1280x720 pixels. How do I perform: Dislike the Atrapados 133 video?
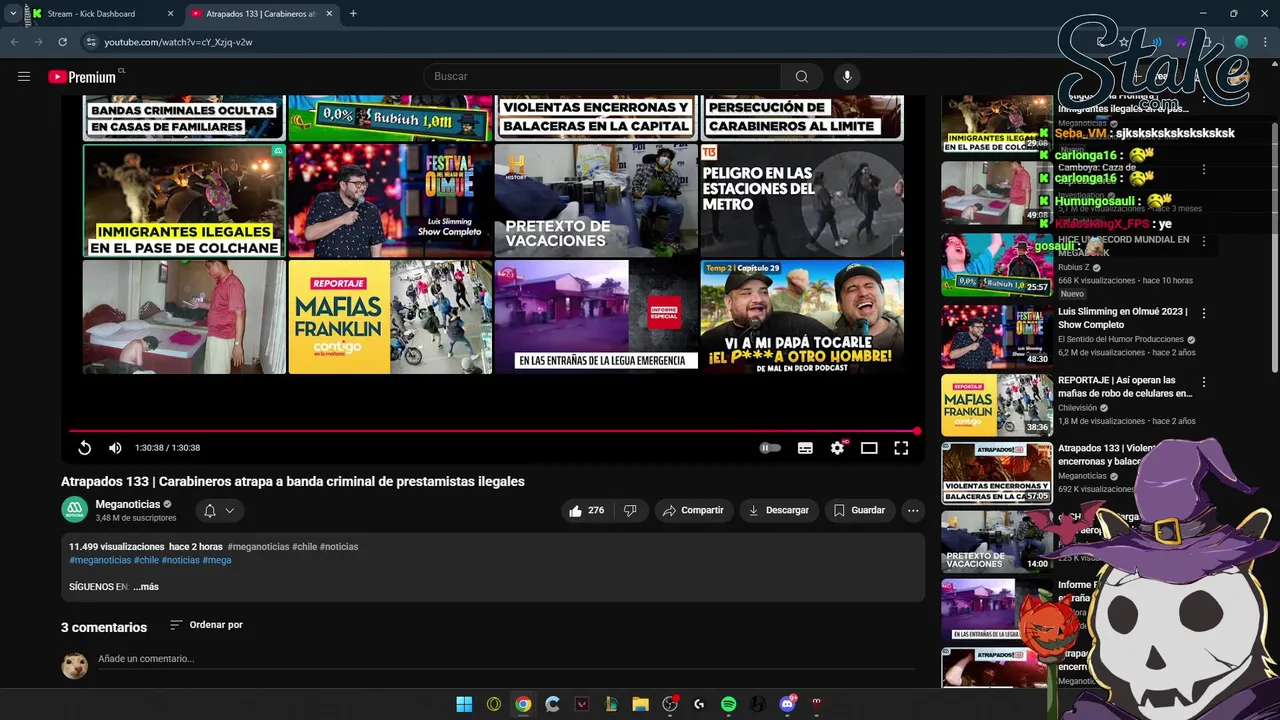coord(630,510)
